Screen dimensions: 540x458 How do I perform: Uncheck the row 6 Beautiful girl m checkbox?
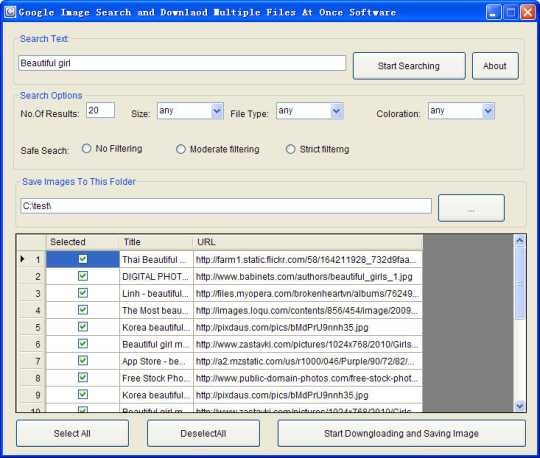click(x=83, y=343)
